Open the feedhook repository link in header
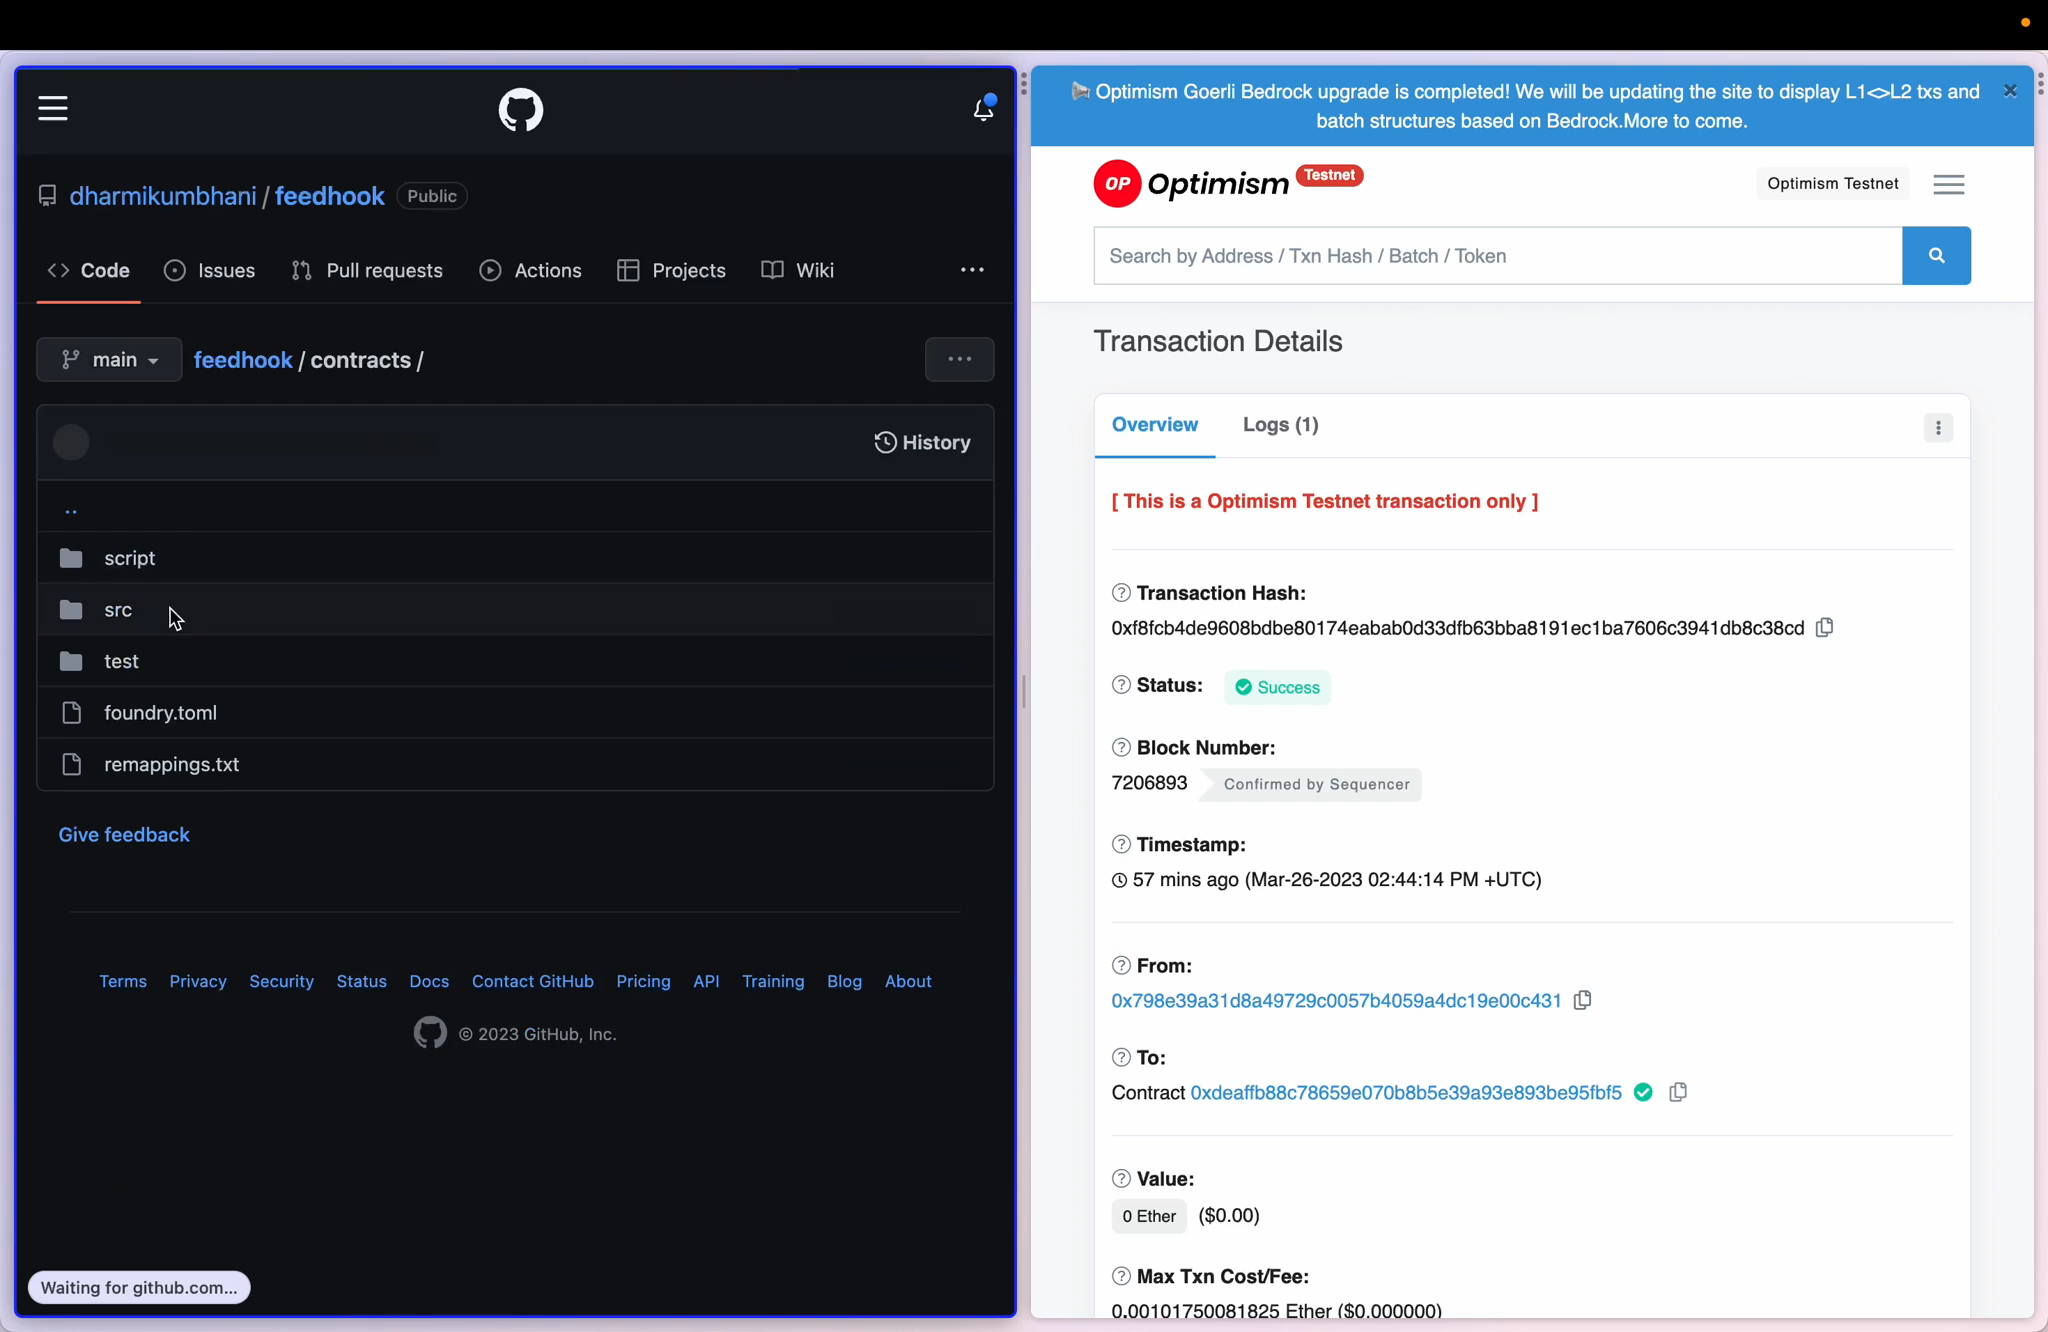Image resolution: width=2048 pixels, height=1332 pixels. pos(330,196)
